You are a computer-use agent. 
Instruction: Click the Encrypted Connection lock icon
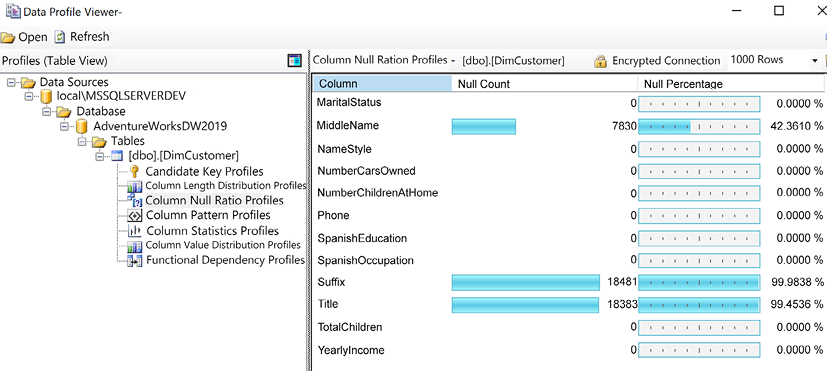[x=600, y=61]
